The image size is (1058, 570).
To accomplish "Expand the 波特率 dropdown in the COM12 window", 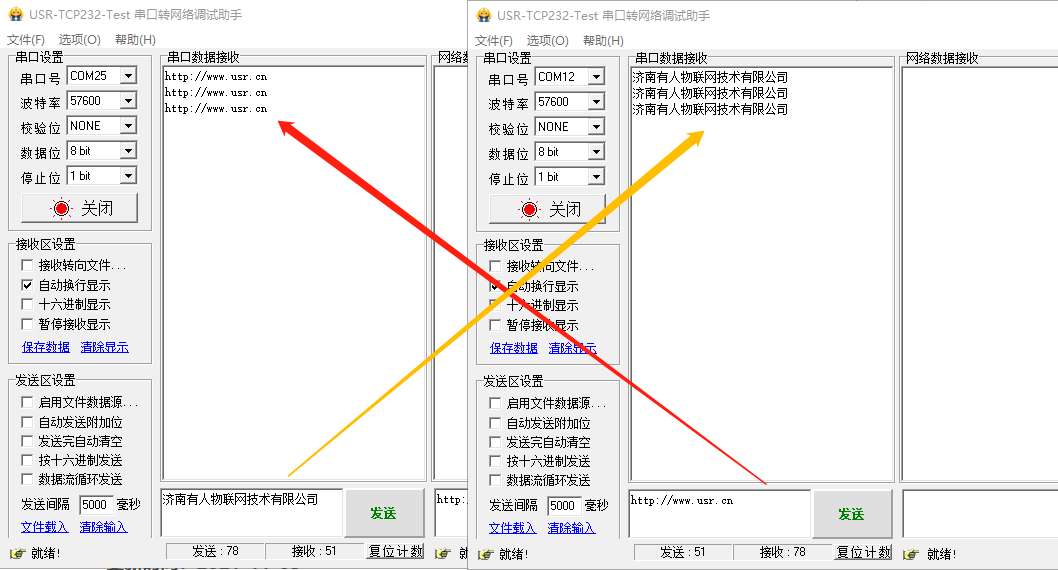I will [595, 102].
